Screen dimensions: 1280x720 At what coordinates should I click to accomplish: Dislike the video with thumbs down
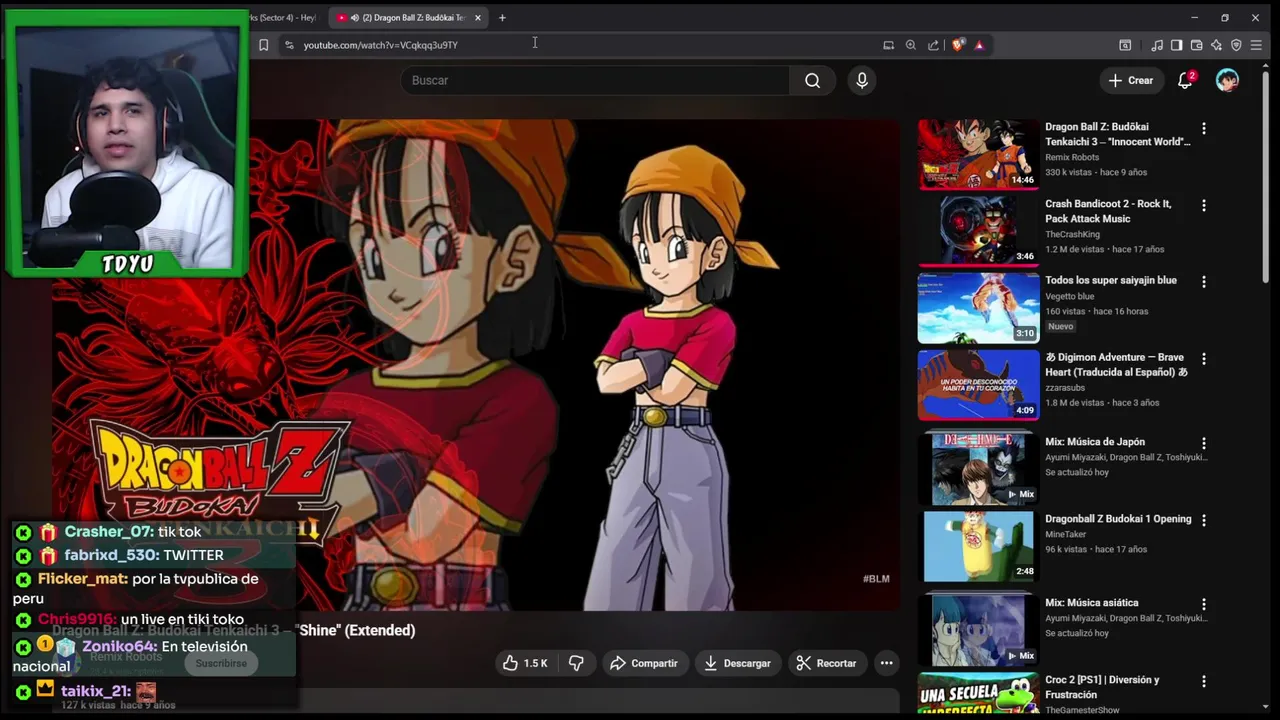coord(576,663)
